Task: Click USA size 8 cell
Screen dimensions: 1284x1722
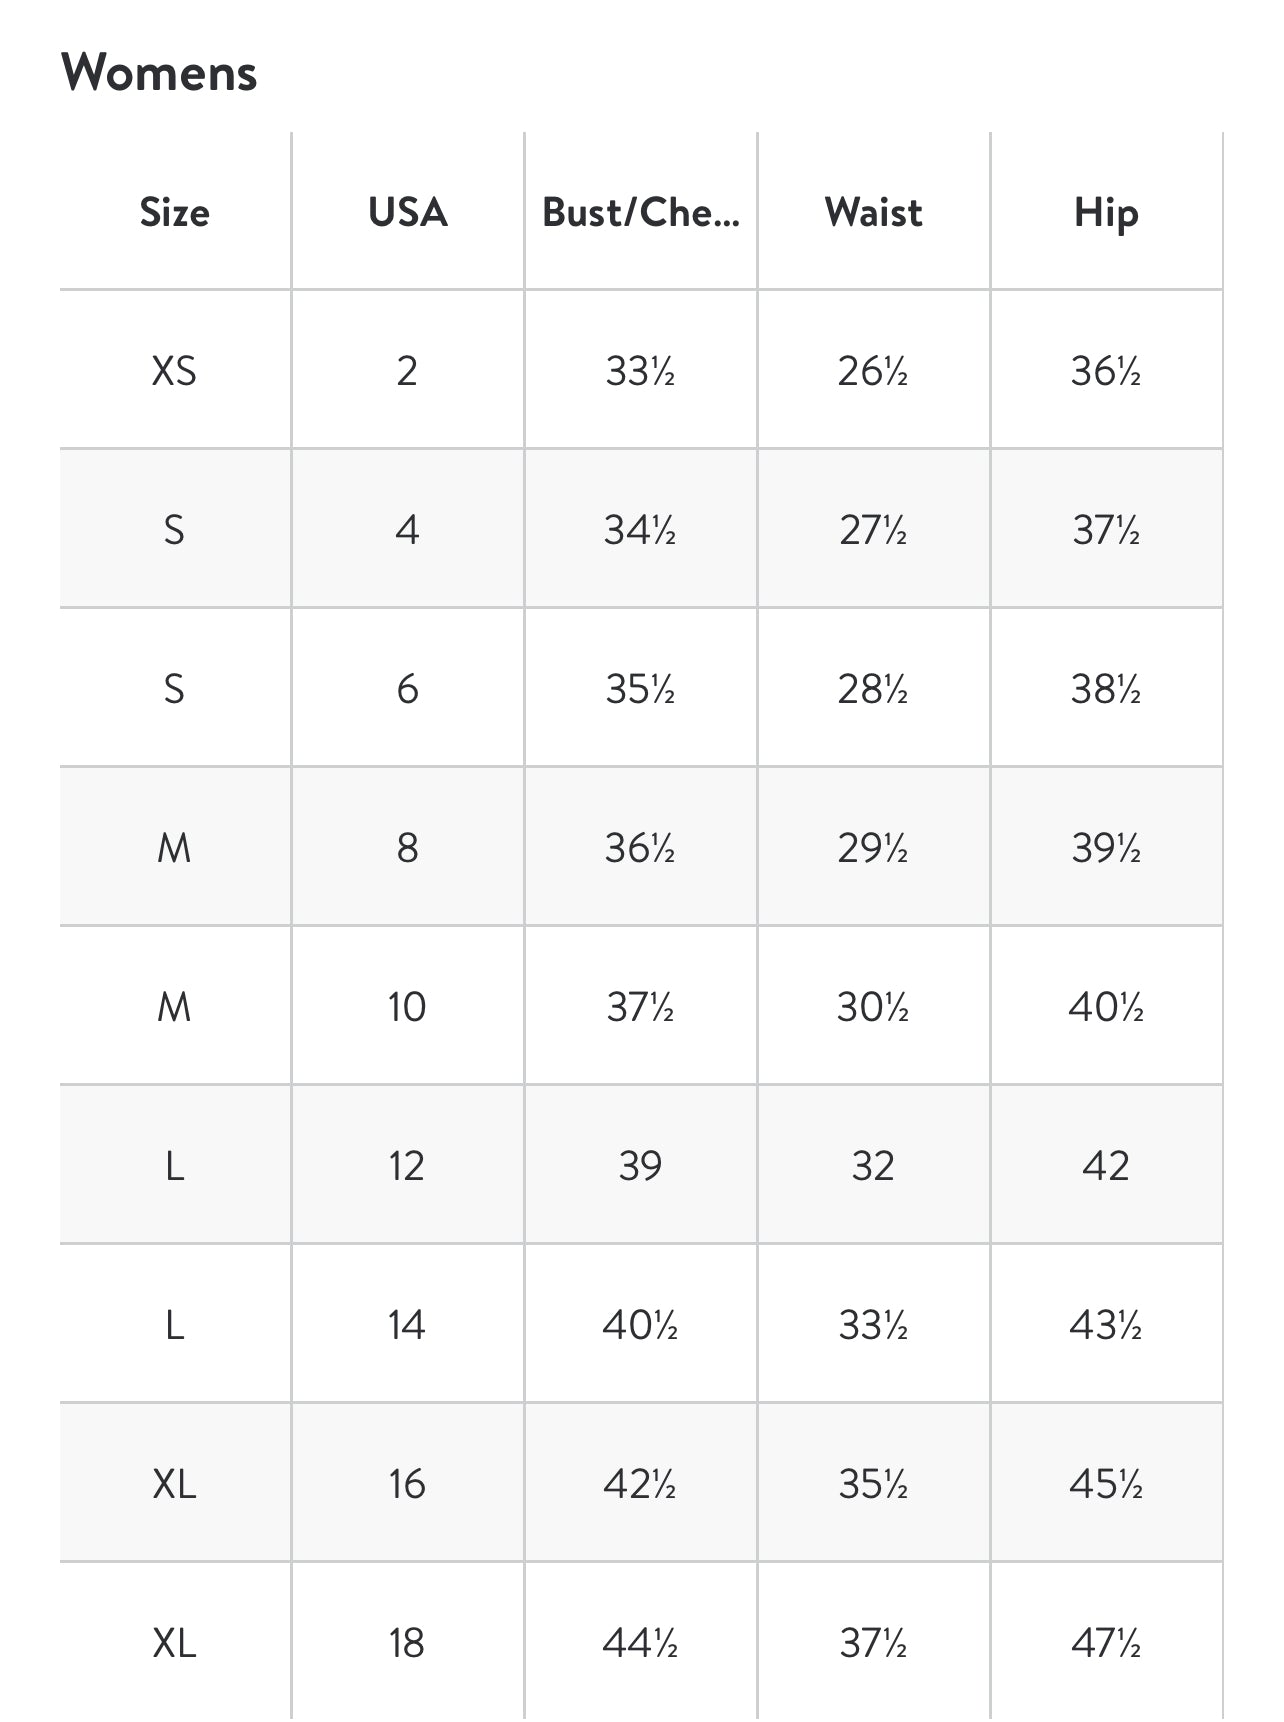Action: pos(407,848)
